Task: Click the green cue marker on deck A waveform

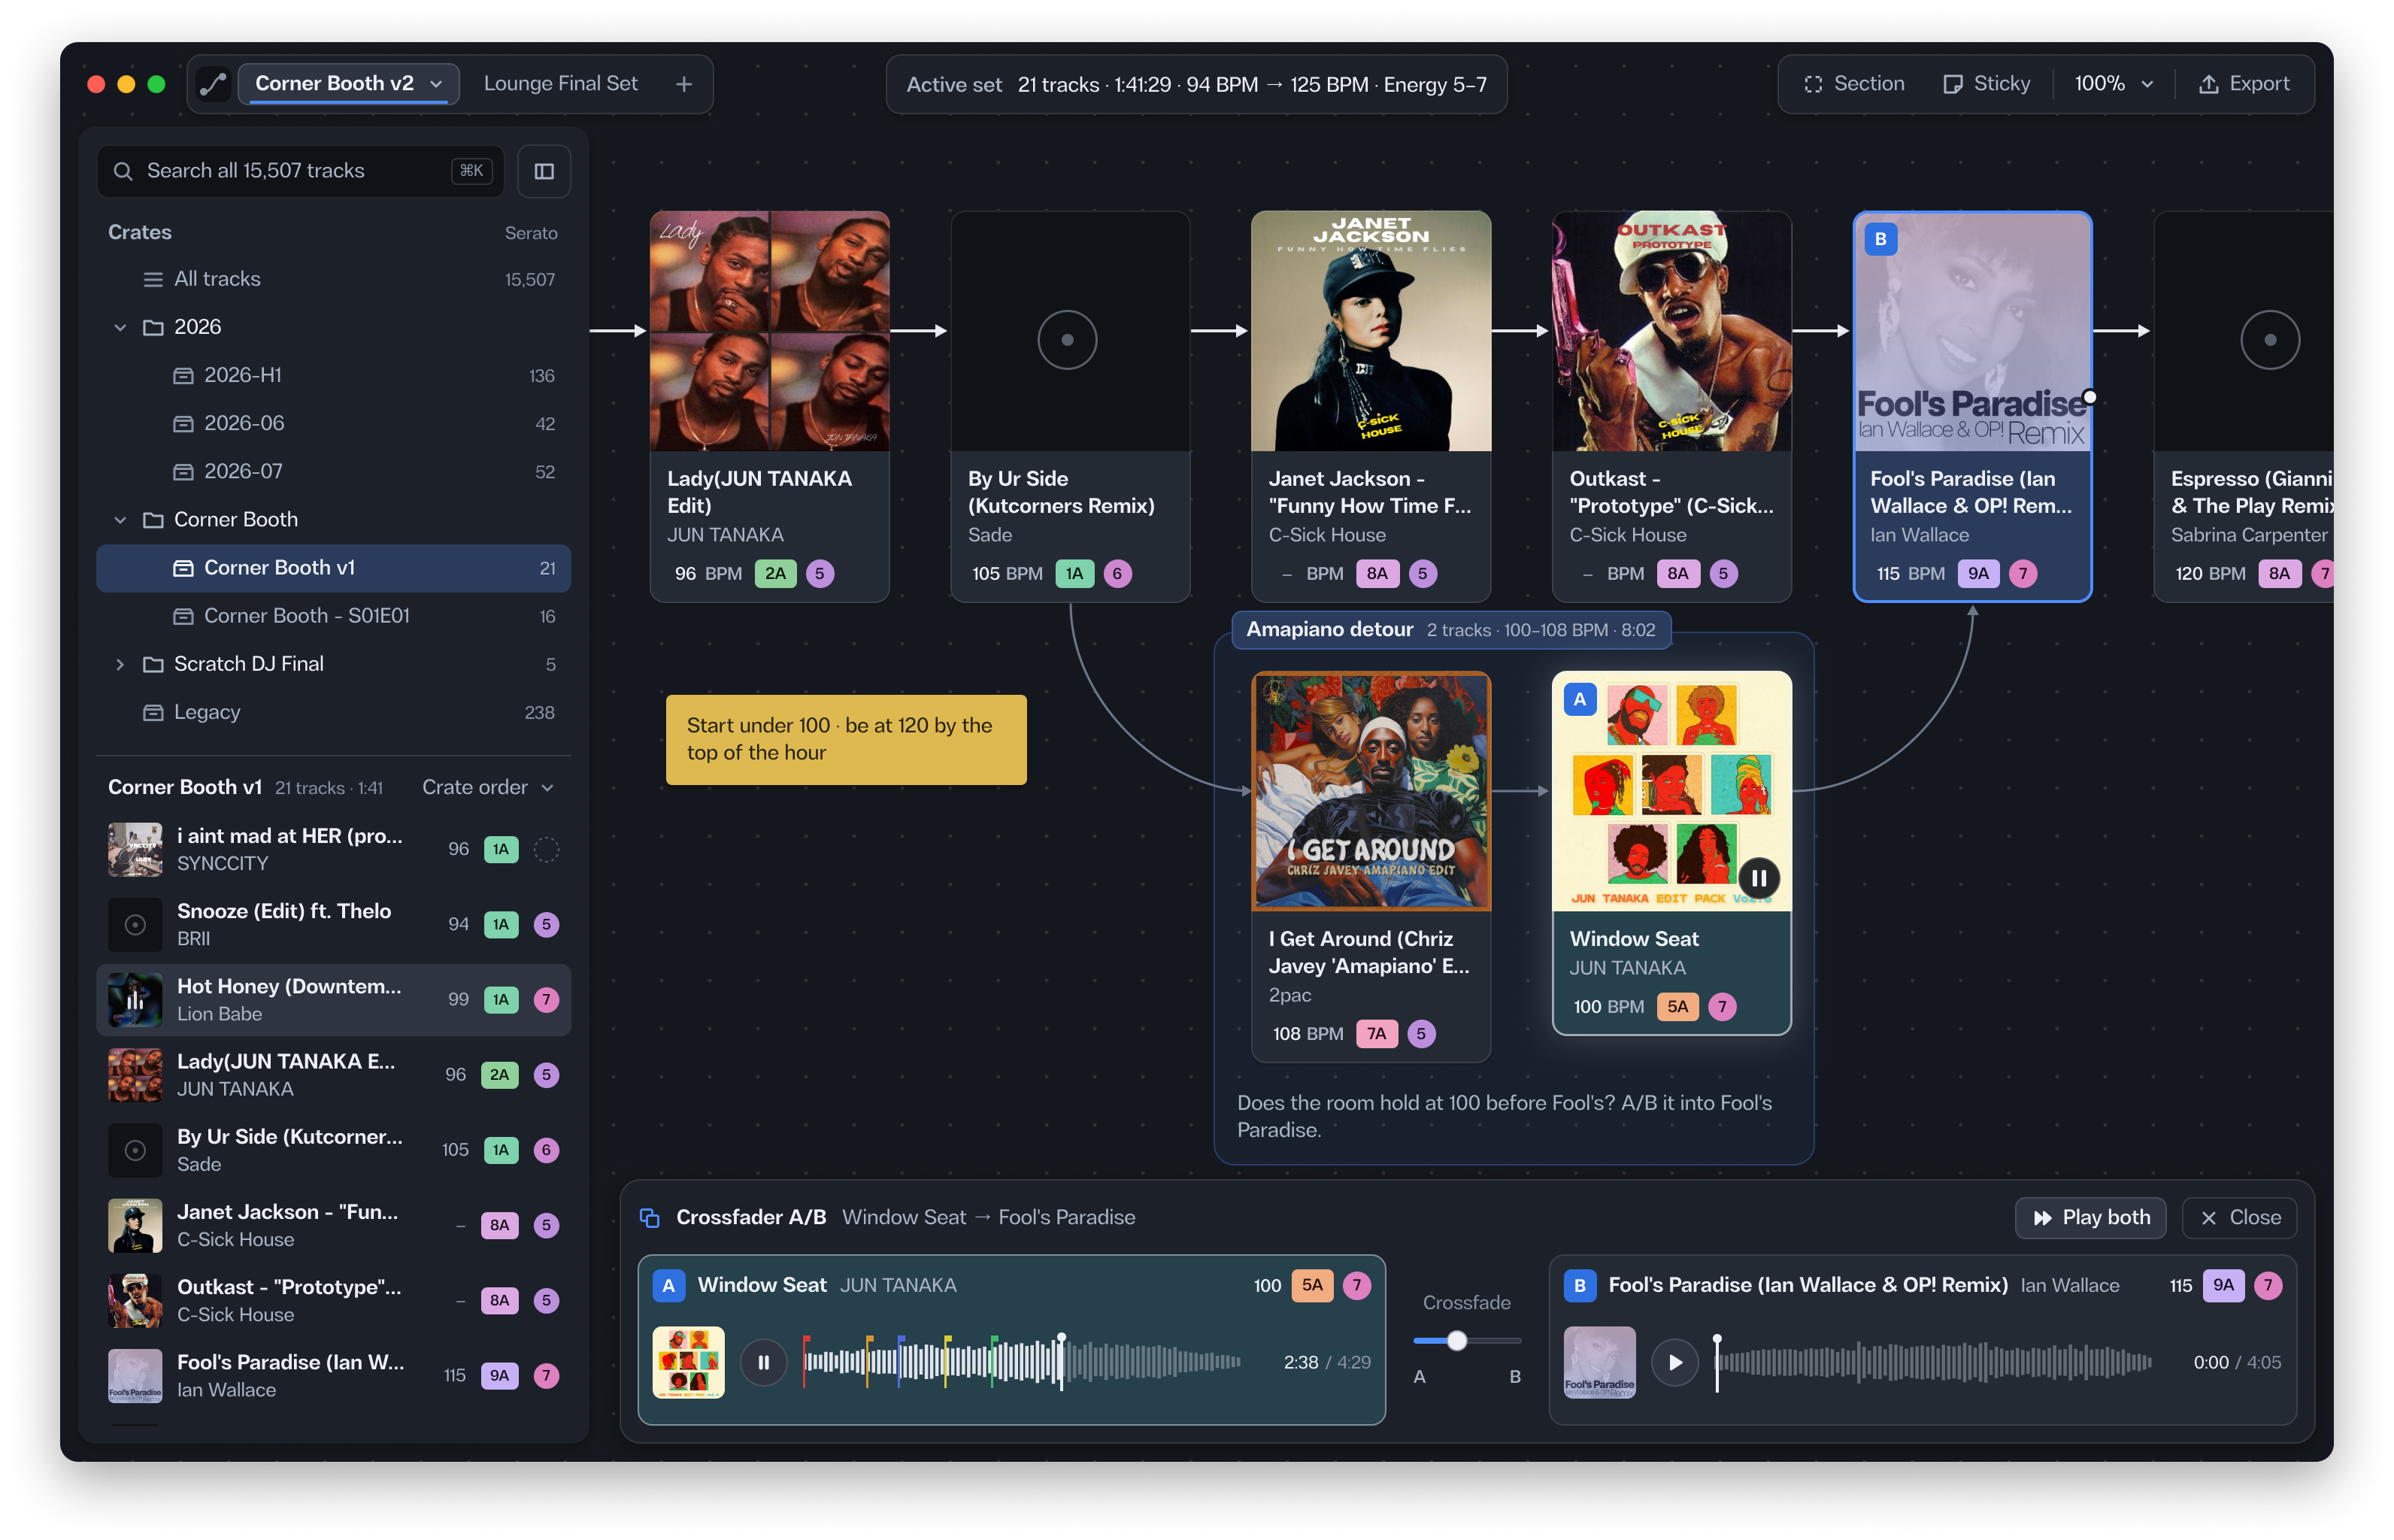Action: coord(993,1360)
